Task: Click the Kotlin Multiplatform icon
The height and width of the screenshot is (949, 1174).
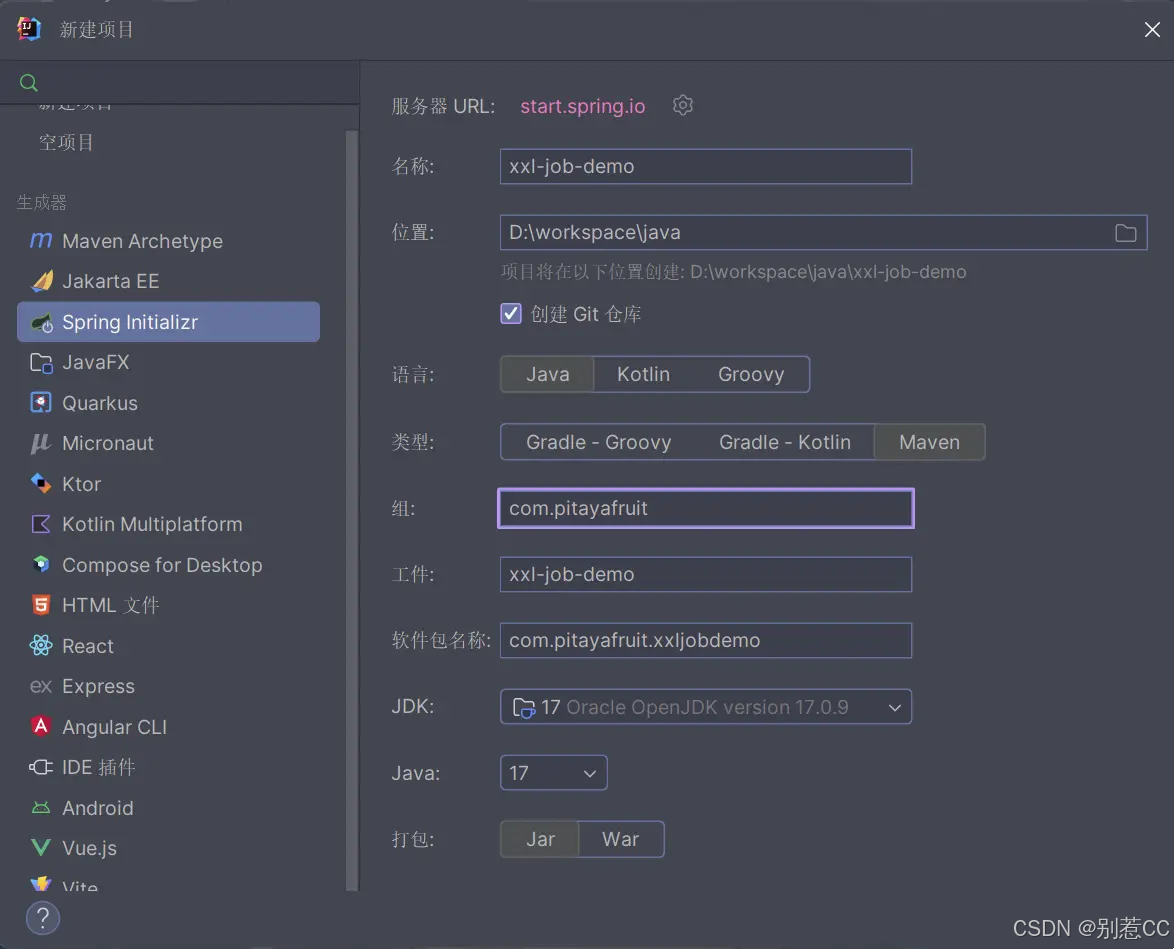Action: click(41, 524)
